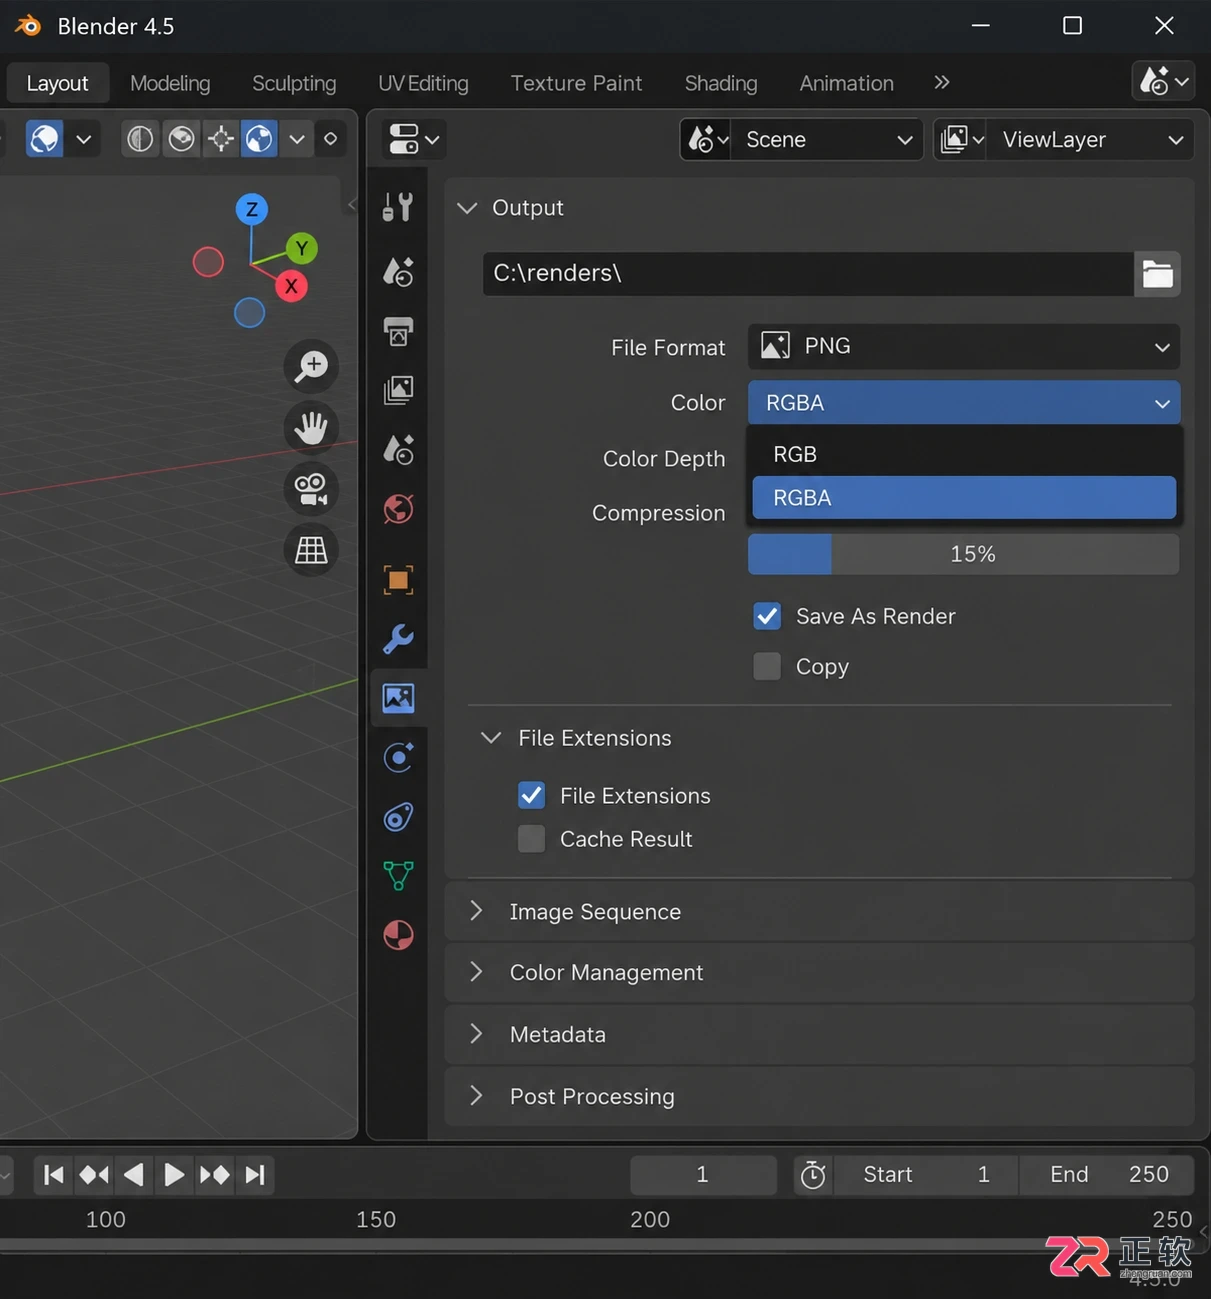Screen dimensions: 1211x1299
Task: Open the Tool properties tab
Action: click(x=398, y=207)
